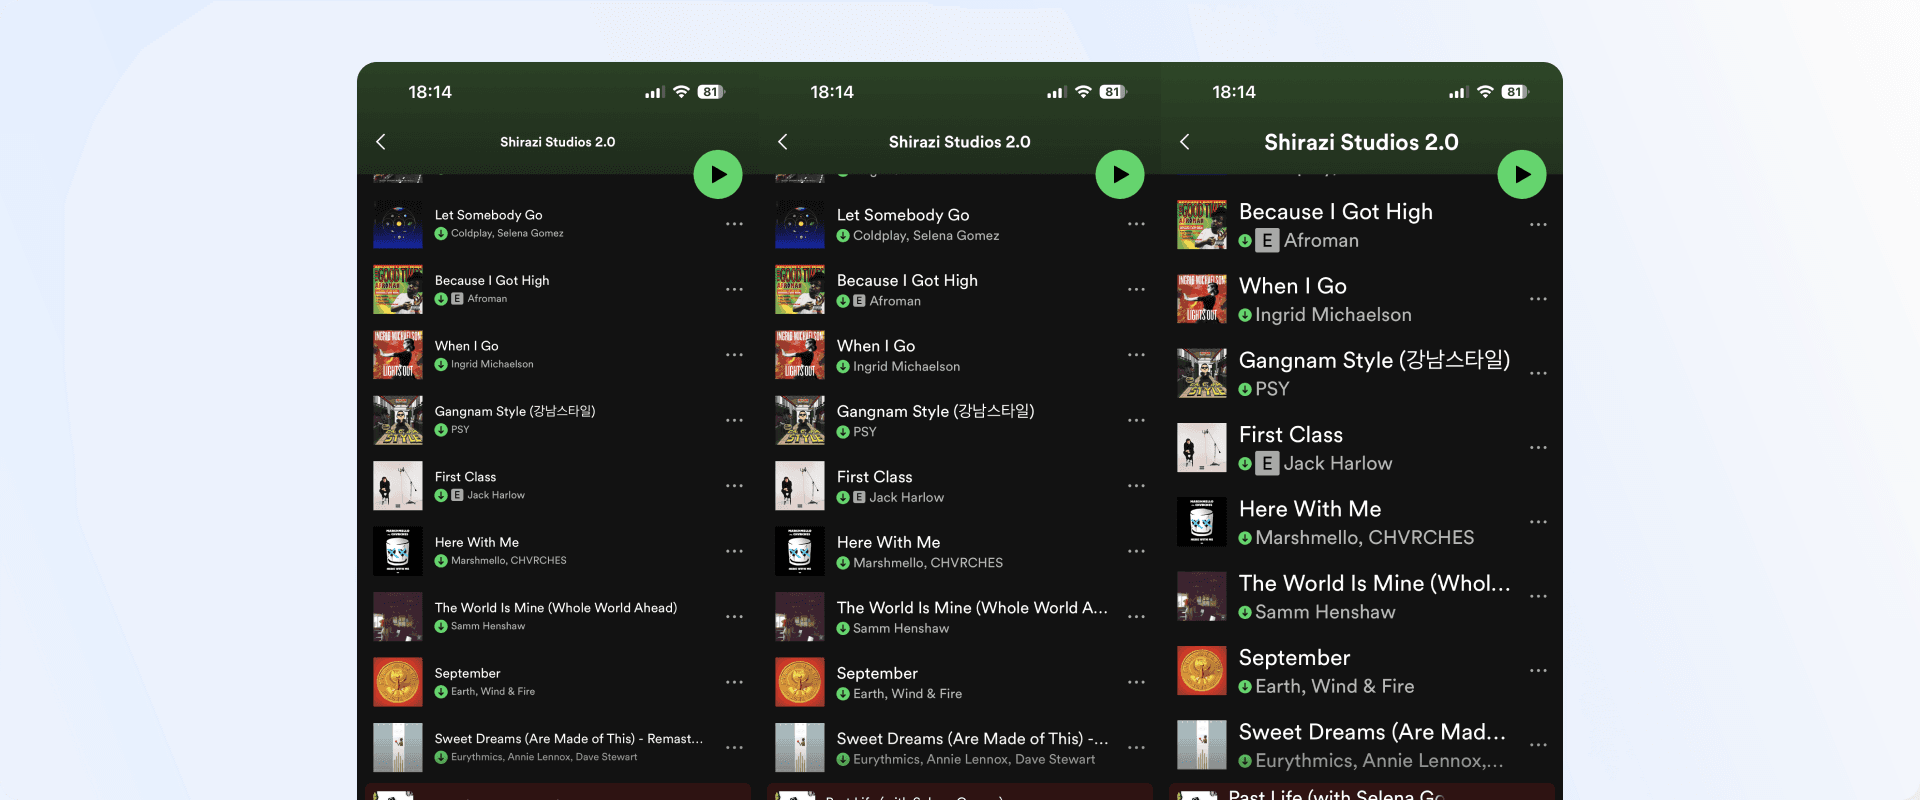Viewport: 1920px width, 800px height.
Task: Open more options for September, right phone
Action: click(x=1538, y=670)
